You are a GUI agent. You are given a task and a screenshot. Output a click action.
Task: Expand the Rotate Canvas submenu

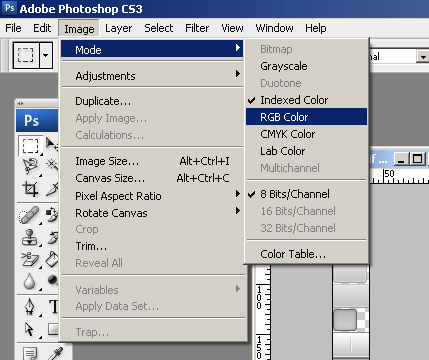(x=152, y=213)
